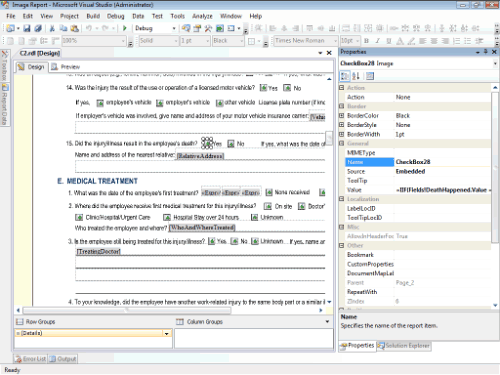The width and height of the screenshot is (500, 375).
Task: Switch to the Preview tab
Action: [66, 67]
